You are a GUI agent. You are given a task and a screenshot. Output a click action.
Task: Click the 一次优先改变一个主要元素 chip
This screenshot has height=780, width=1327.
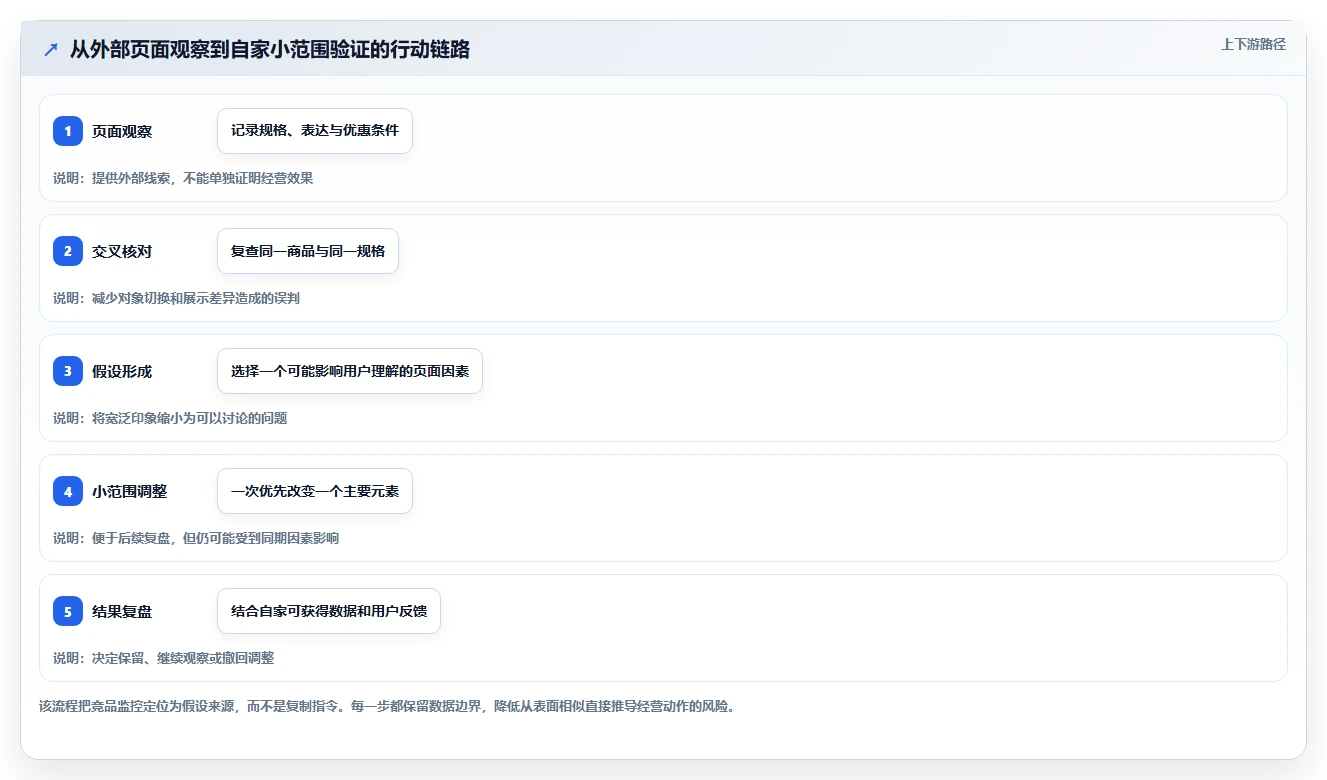(315, 491)
